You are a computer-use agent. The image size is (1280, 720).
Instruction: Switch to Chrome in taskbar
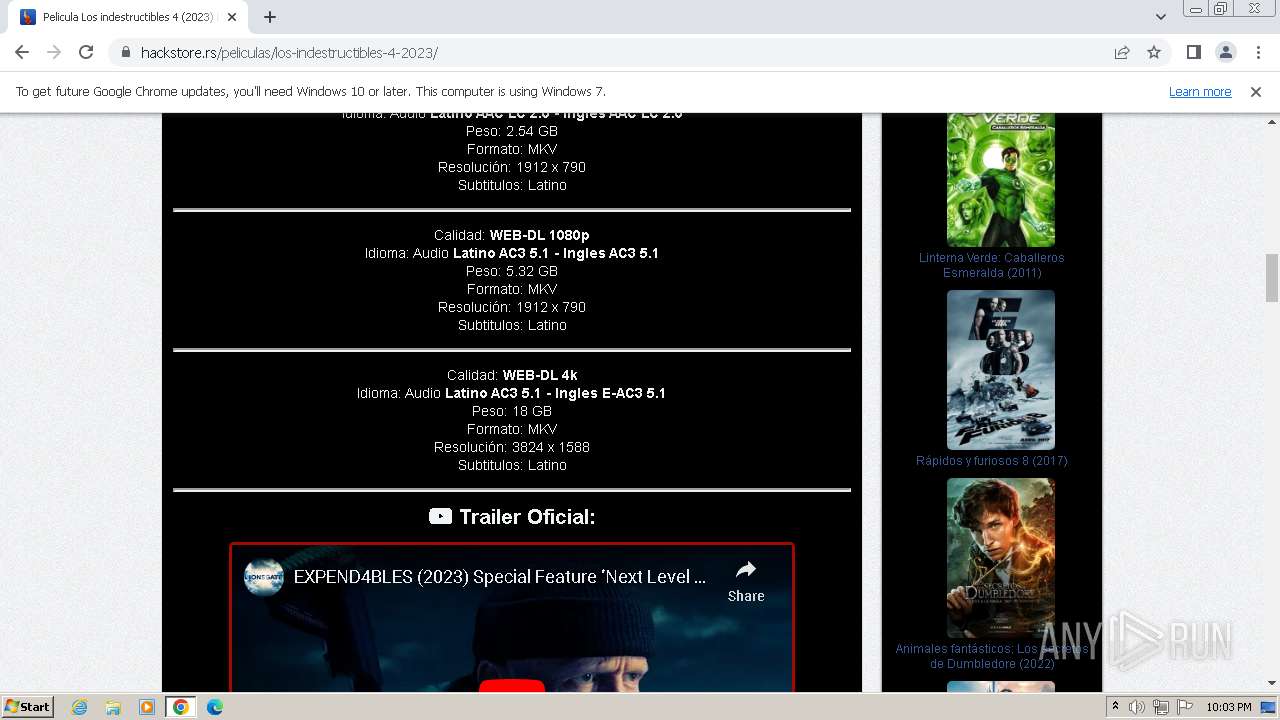click(180, 707)
